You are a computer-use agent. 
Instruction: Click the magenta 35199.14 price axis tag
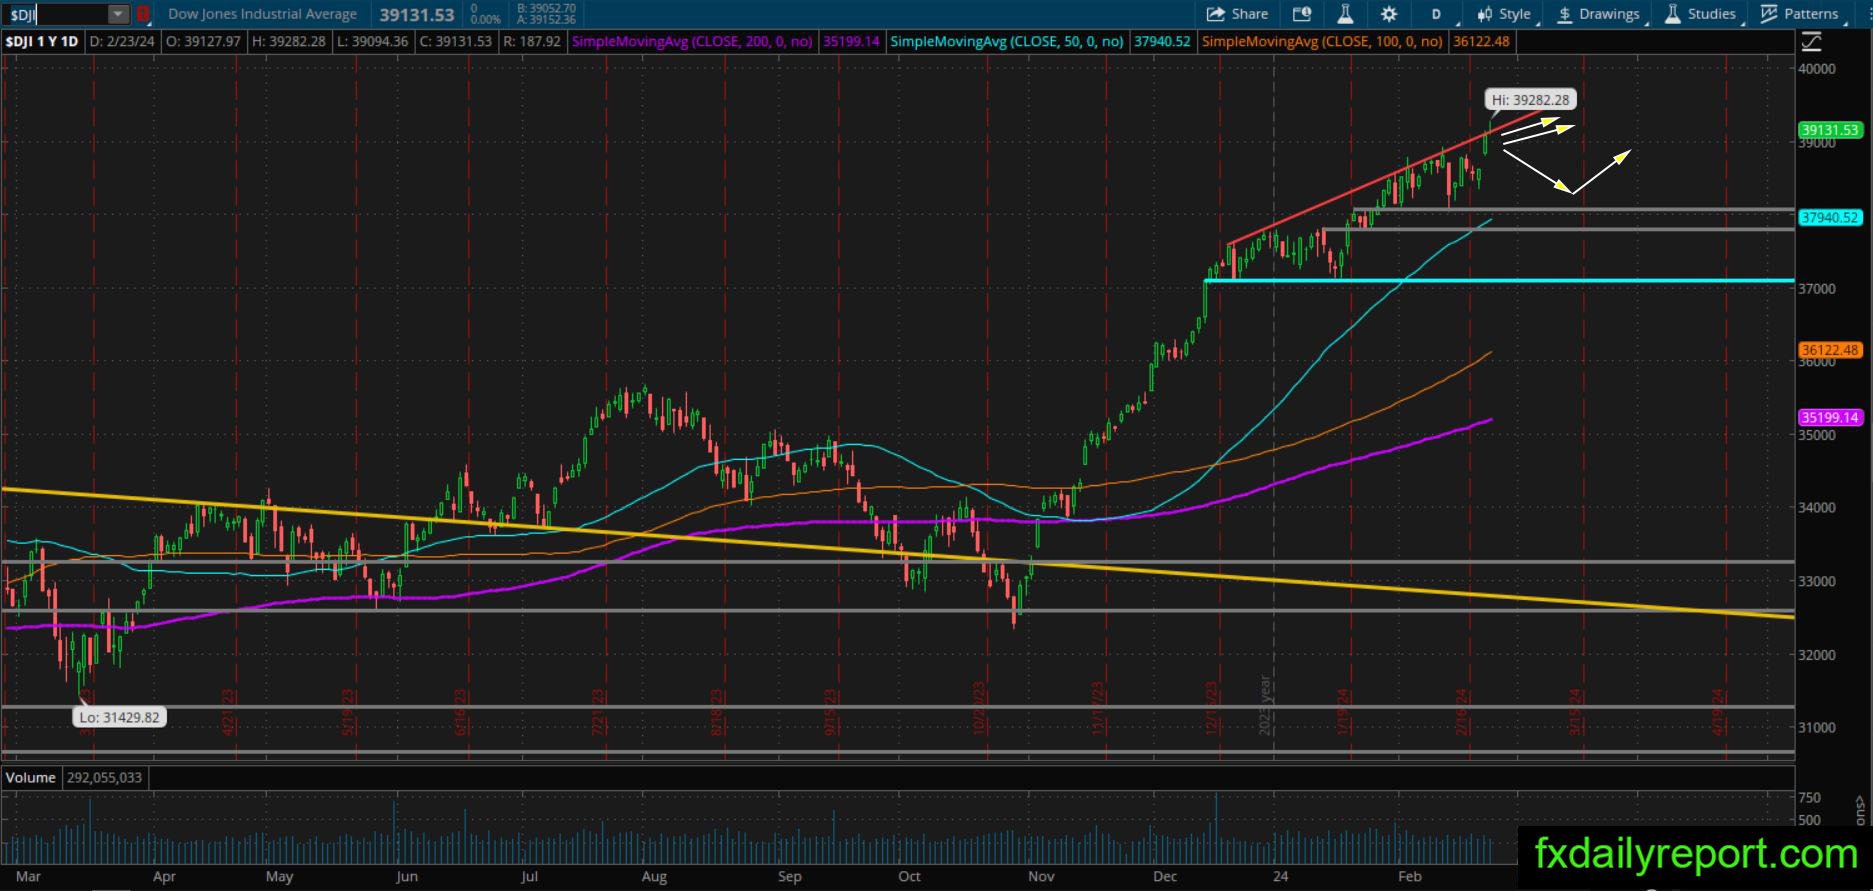click(x=1829, y=418)
